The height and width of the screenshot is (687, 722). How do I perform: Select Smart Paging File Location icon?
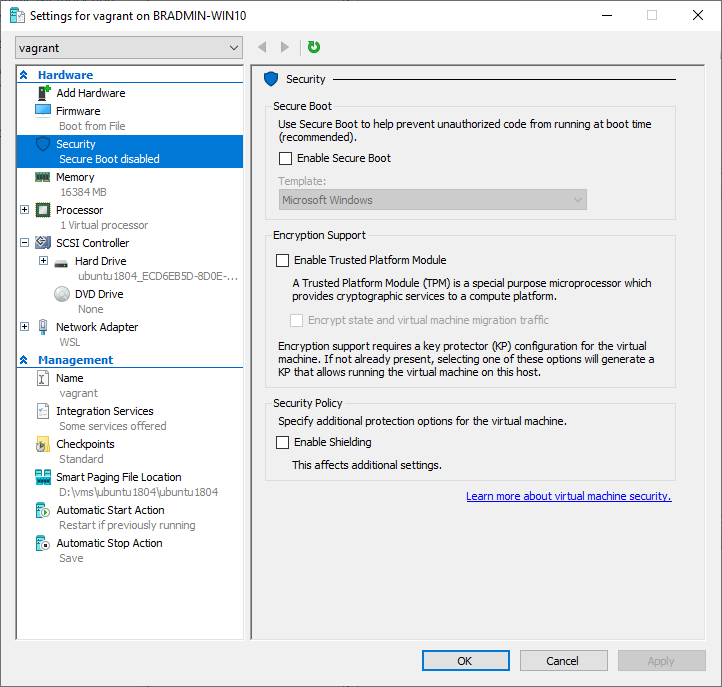pyautogui.click(x=43, y=477)
